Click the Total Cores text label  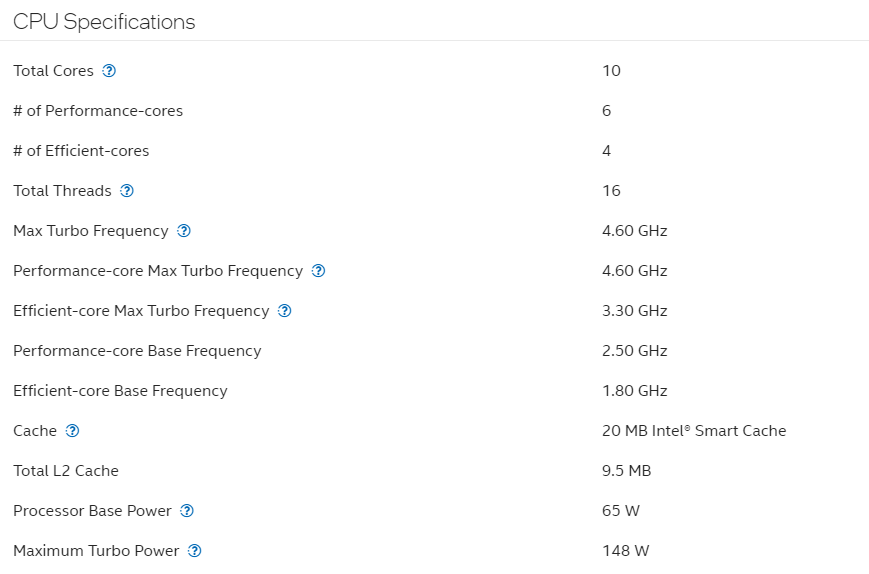(53, 71)
